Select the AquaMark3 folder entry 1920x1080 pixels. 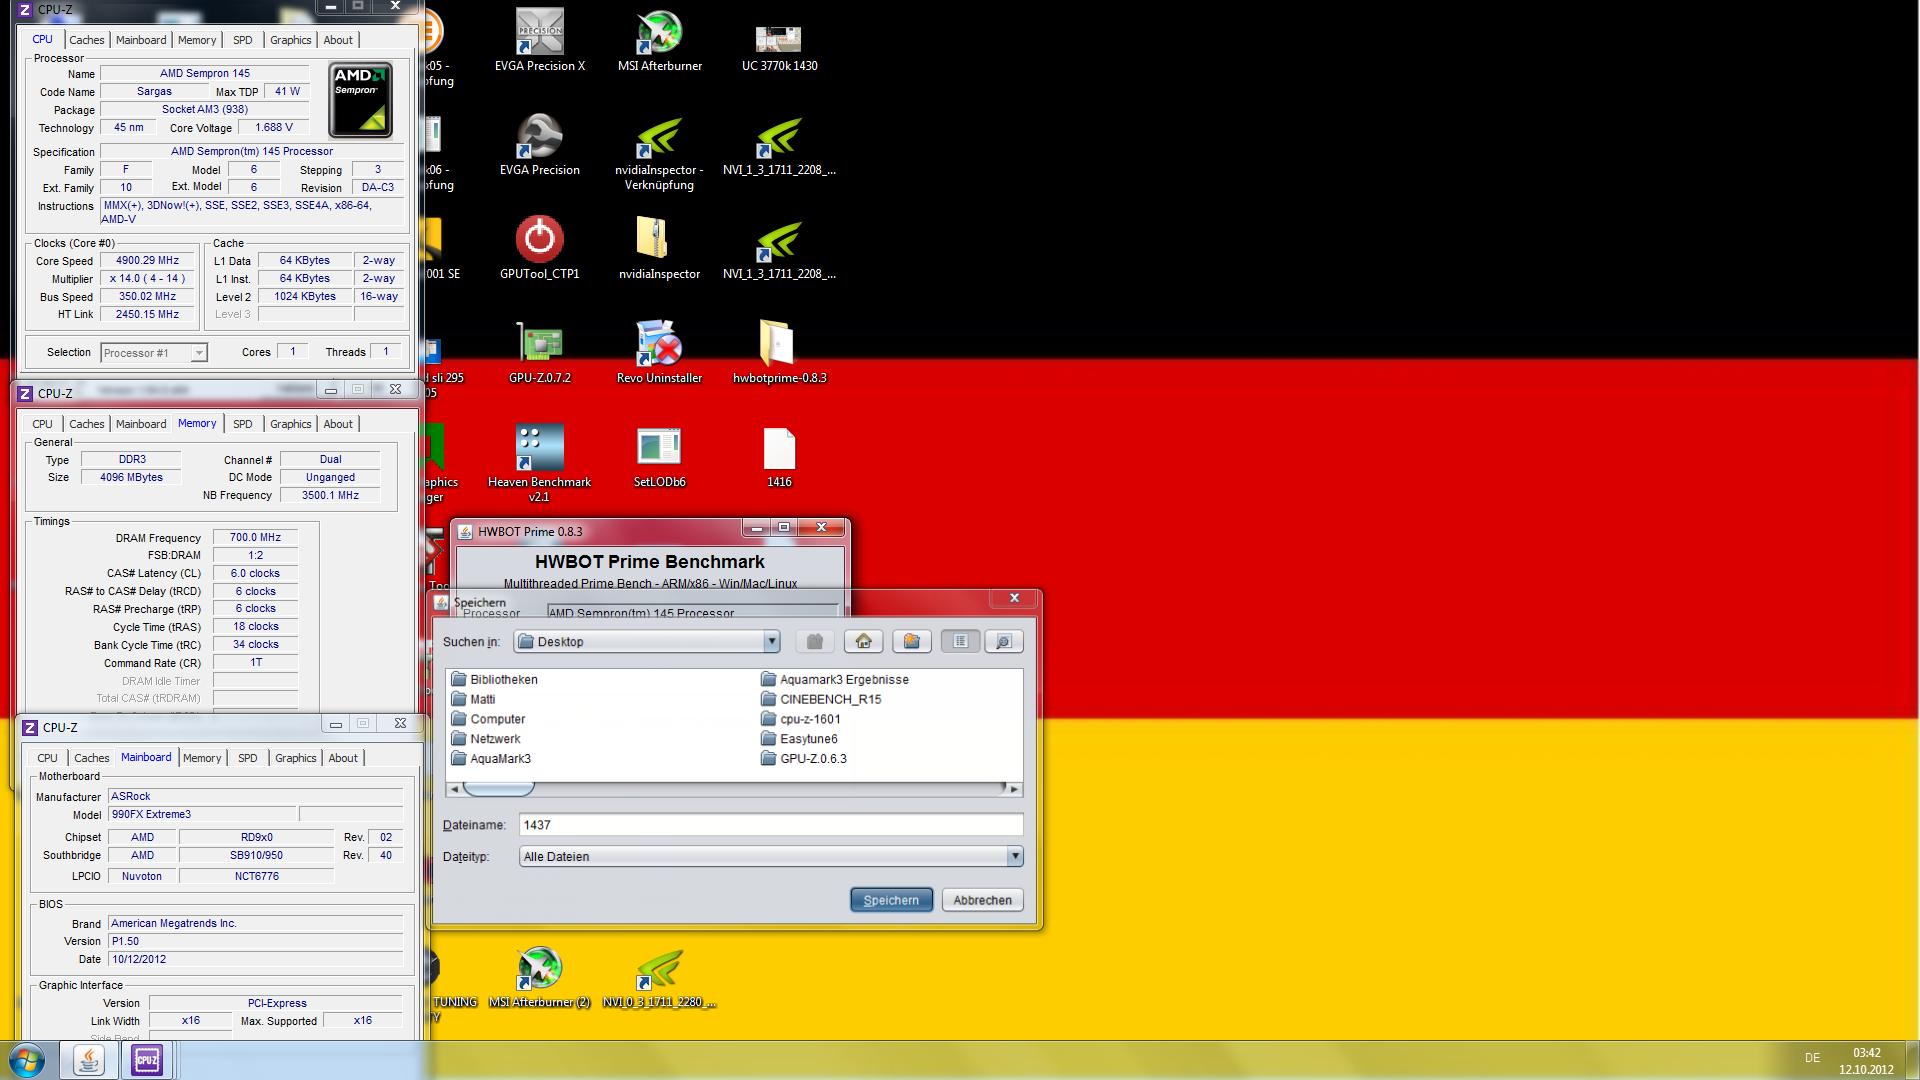click(x=491, y=759)
